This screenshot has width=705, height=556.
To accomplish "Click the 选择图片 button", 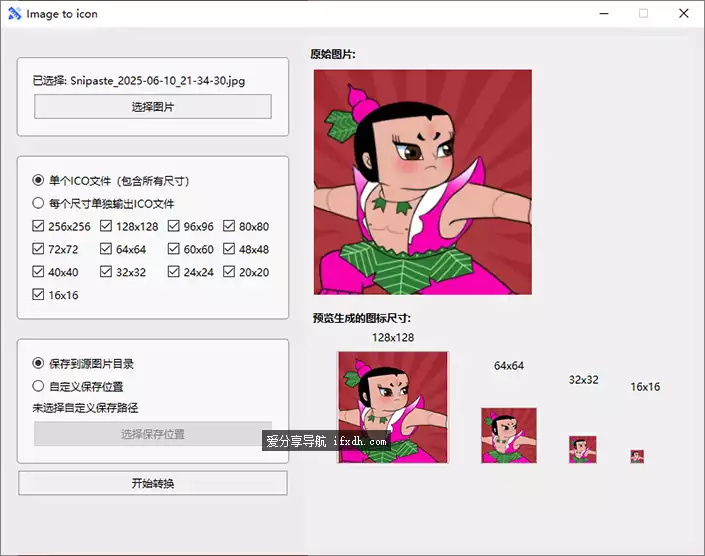I will click(153, 107).
